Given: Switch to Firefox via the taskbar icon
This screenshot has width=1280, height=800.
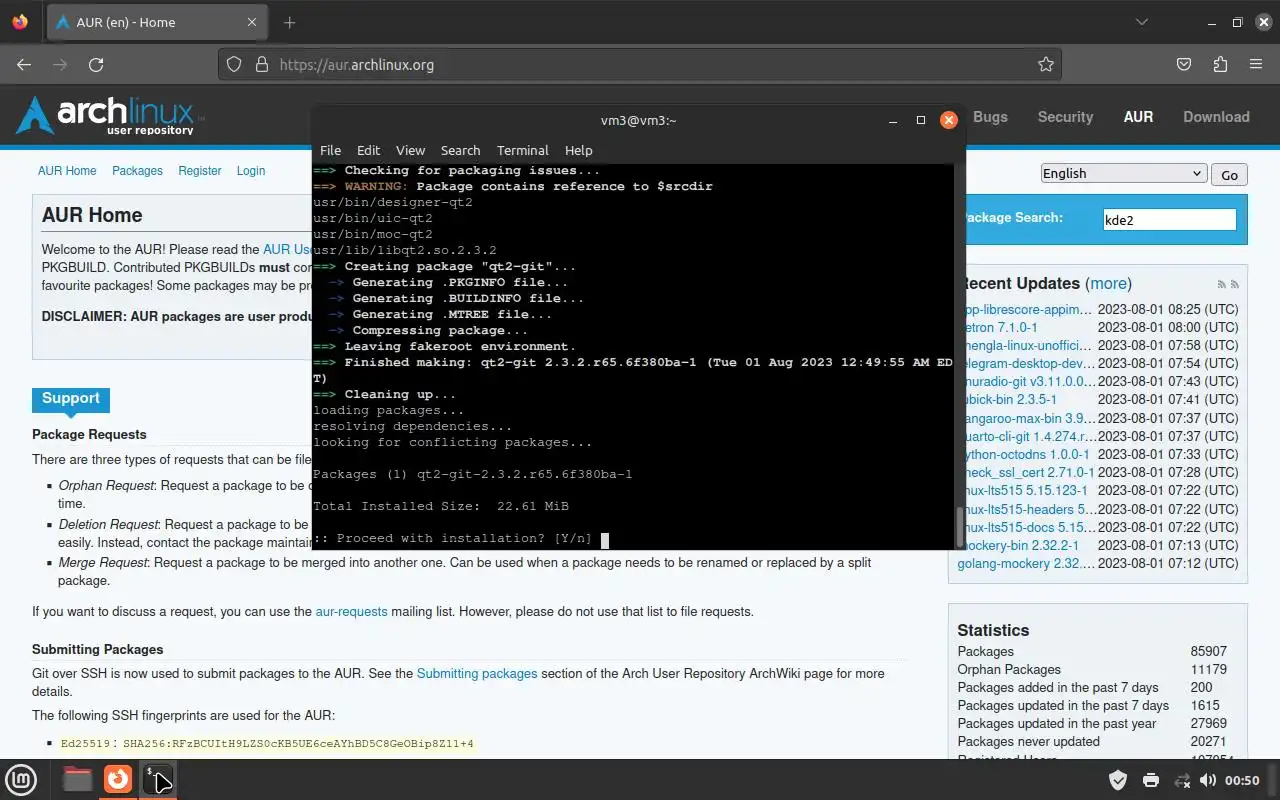Looking at the screenshot, I should (118, 779).
